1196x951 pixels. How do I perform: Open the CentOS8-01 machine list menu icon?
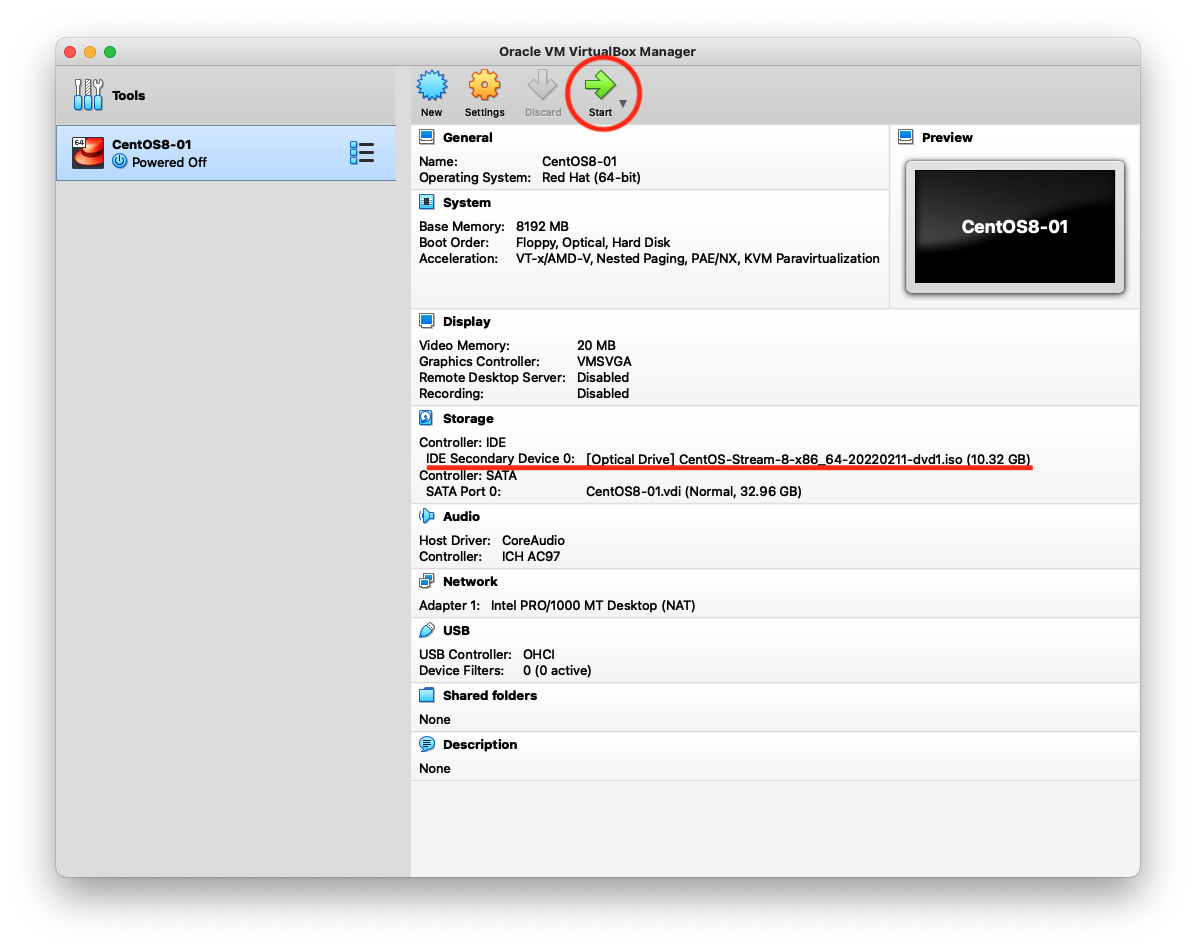point(362,153)
